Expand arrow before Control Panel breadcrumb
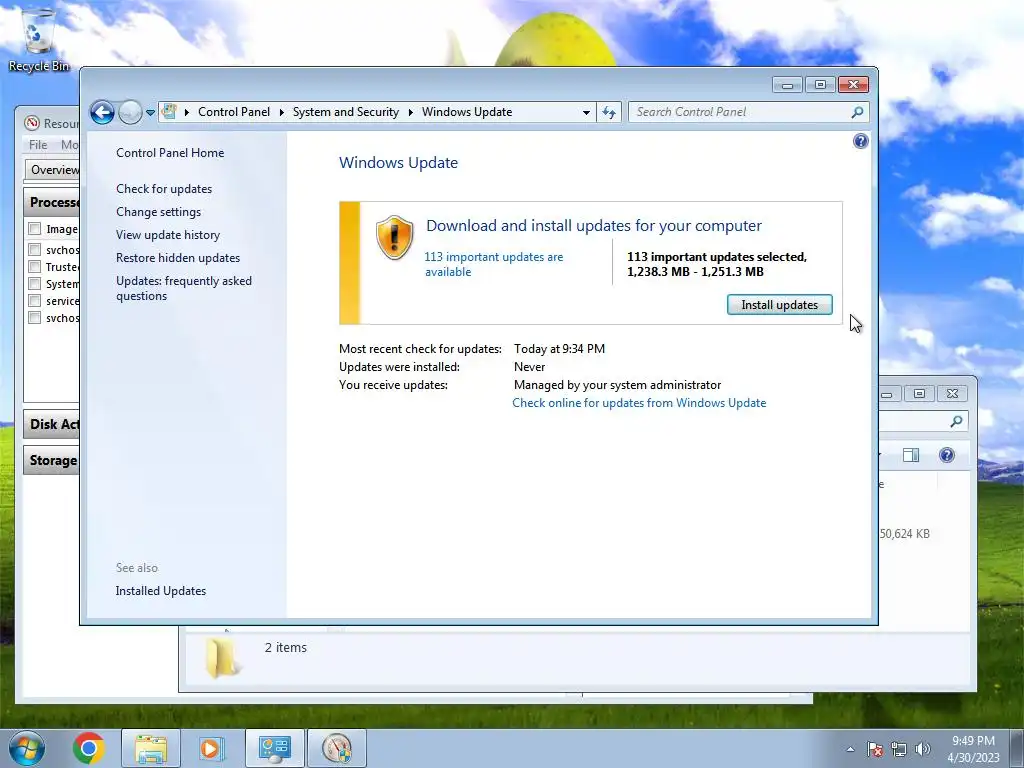This screenshot has height=768, width=1024. (x=187, y=112)
